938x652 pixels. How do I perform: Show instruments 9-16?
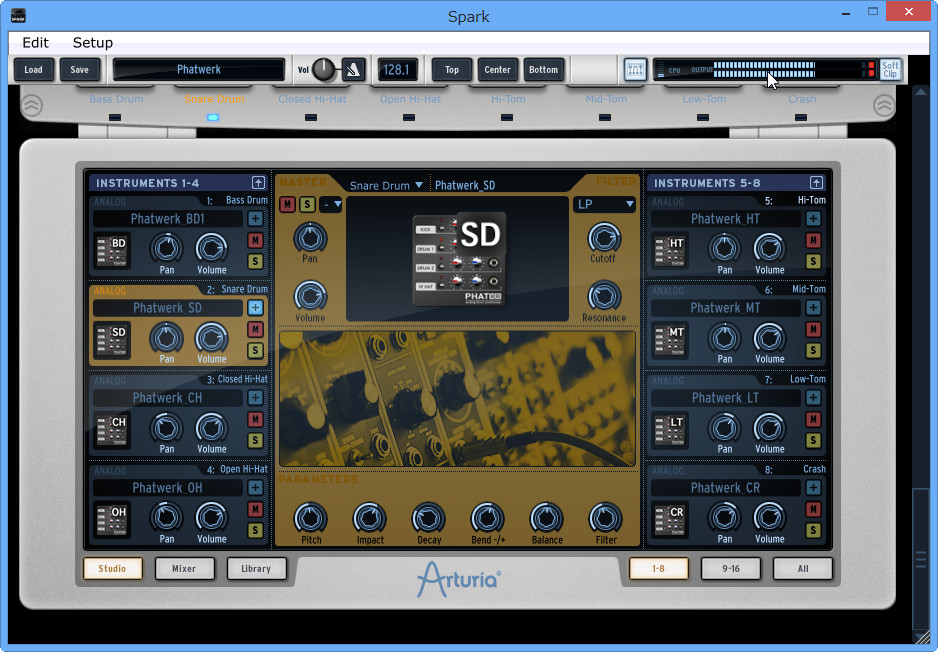click(x=730, y=568)
